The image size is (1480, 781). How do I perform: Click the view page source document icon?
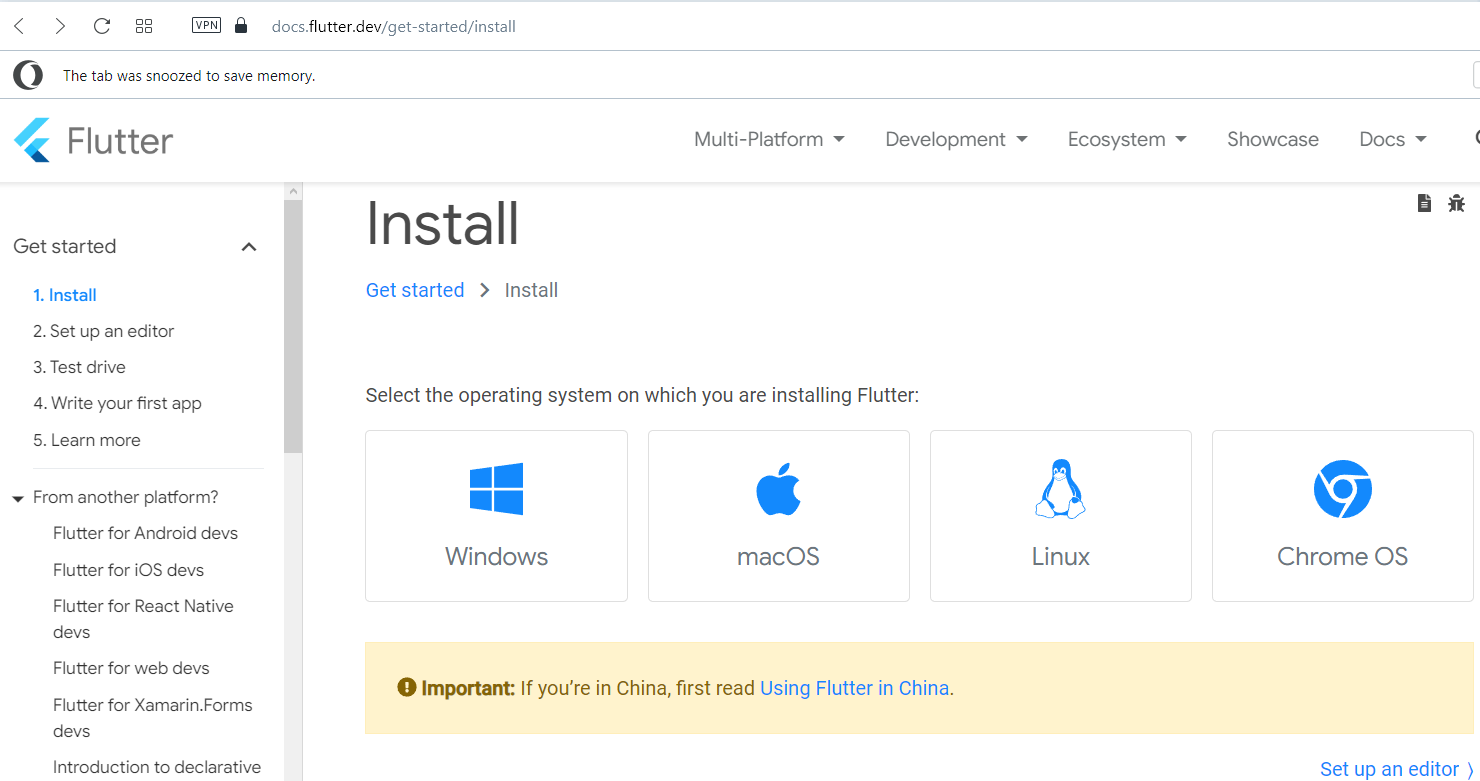pos(1425,203)
